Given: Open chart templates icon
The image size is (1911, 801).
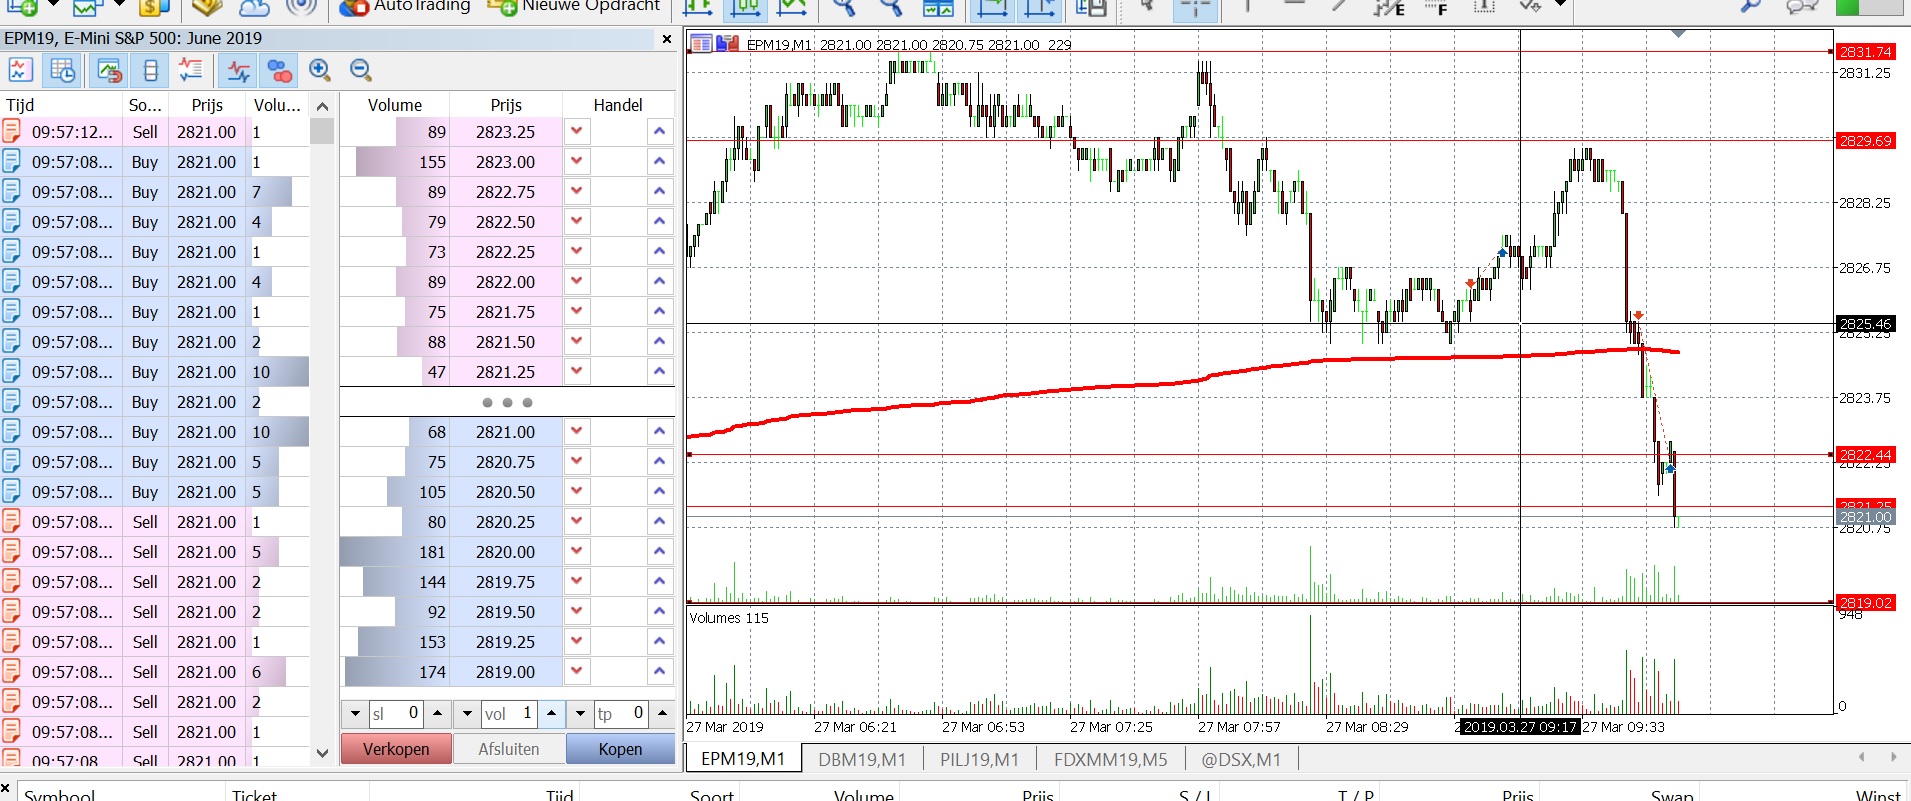Looking at the screenshot, I should 1091,6.
